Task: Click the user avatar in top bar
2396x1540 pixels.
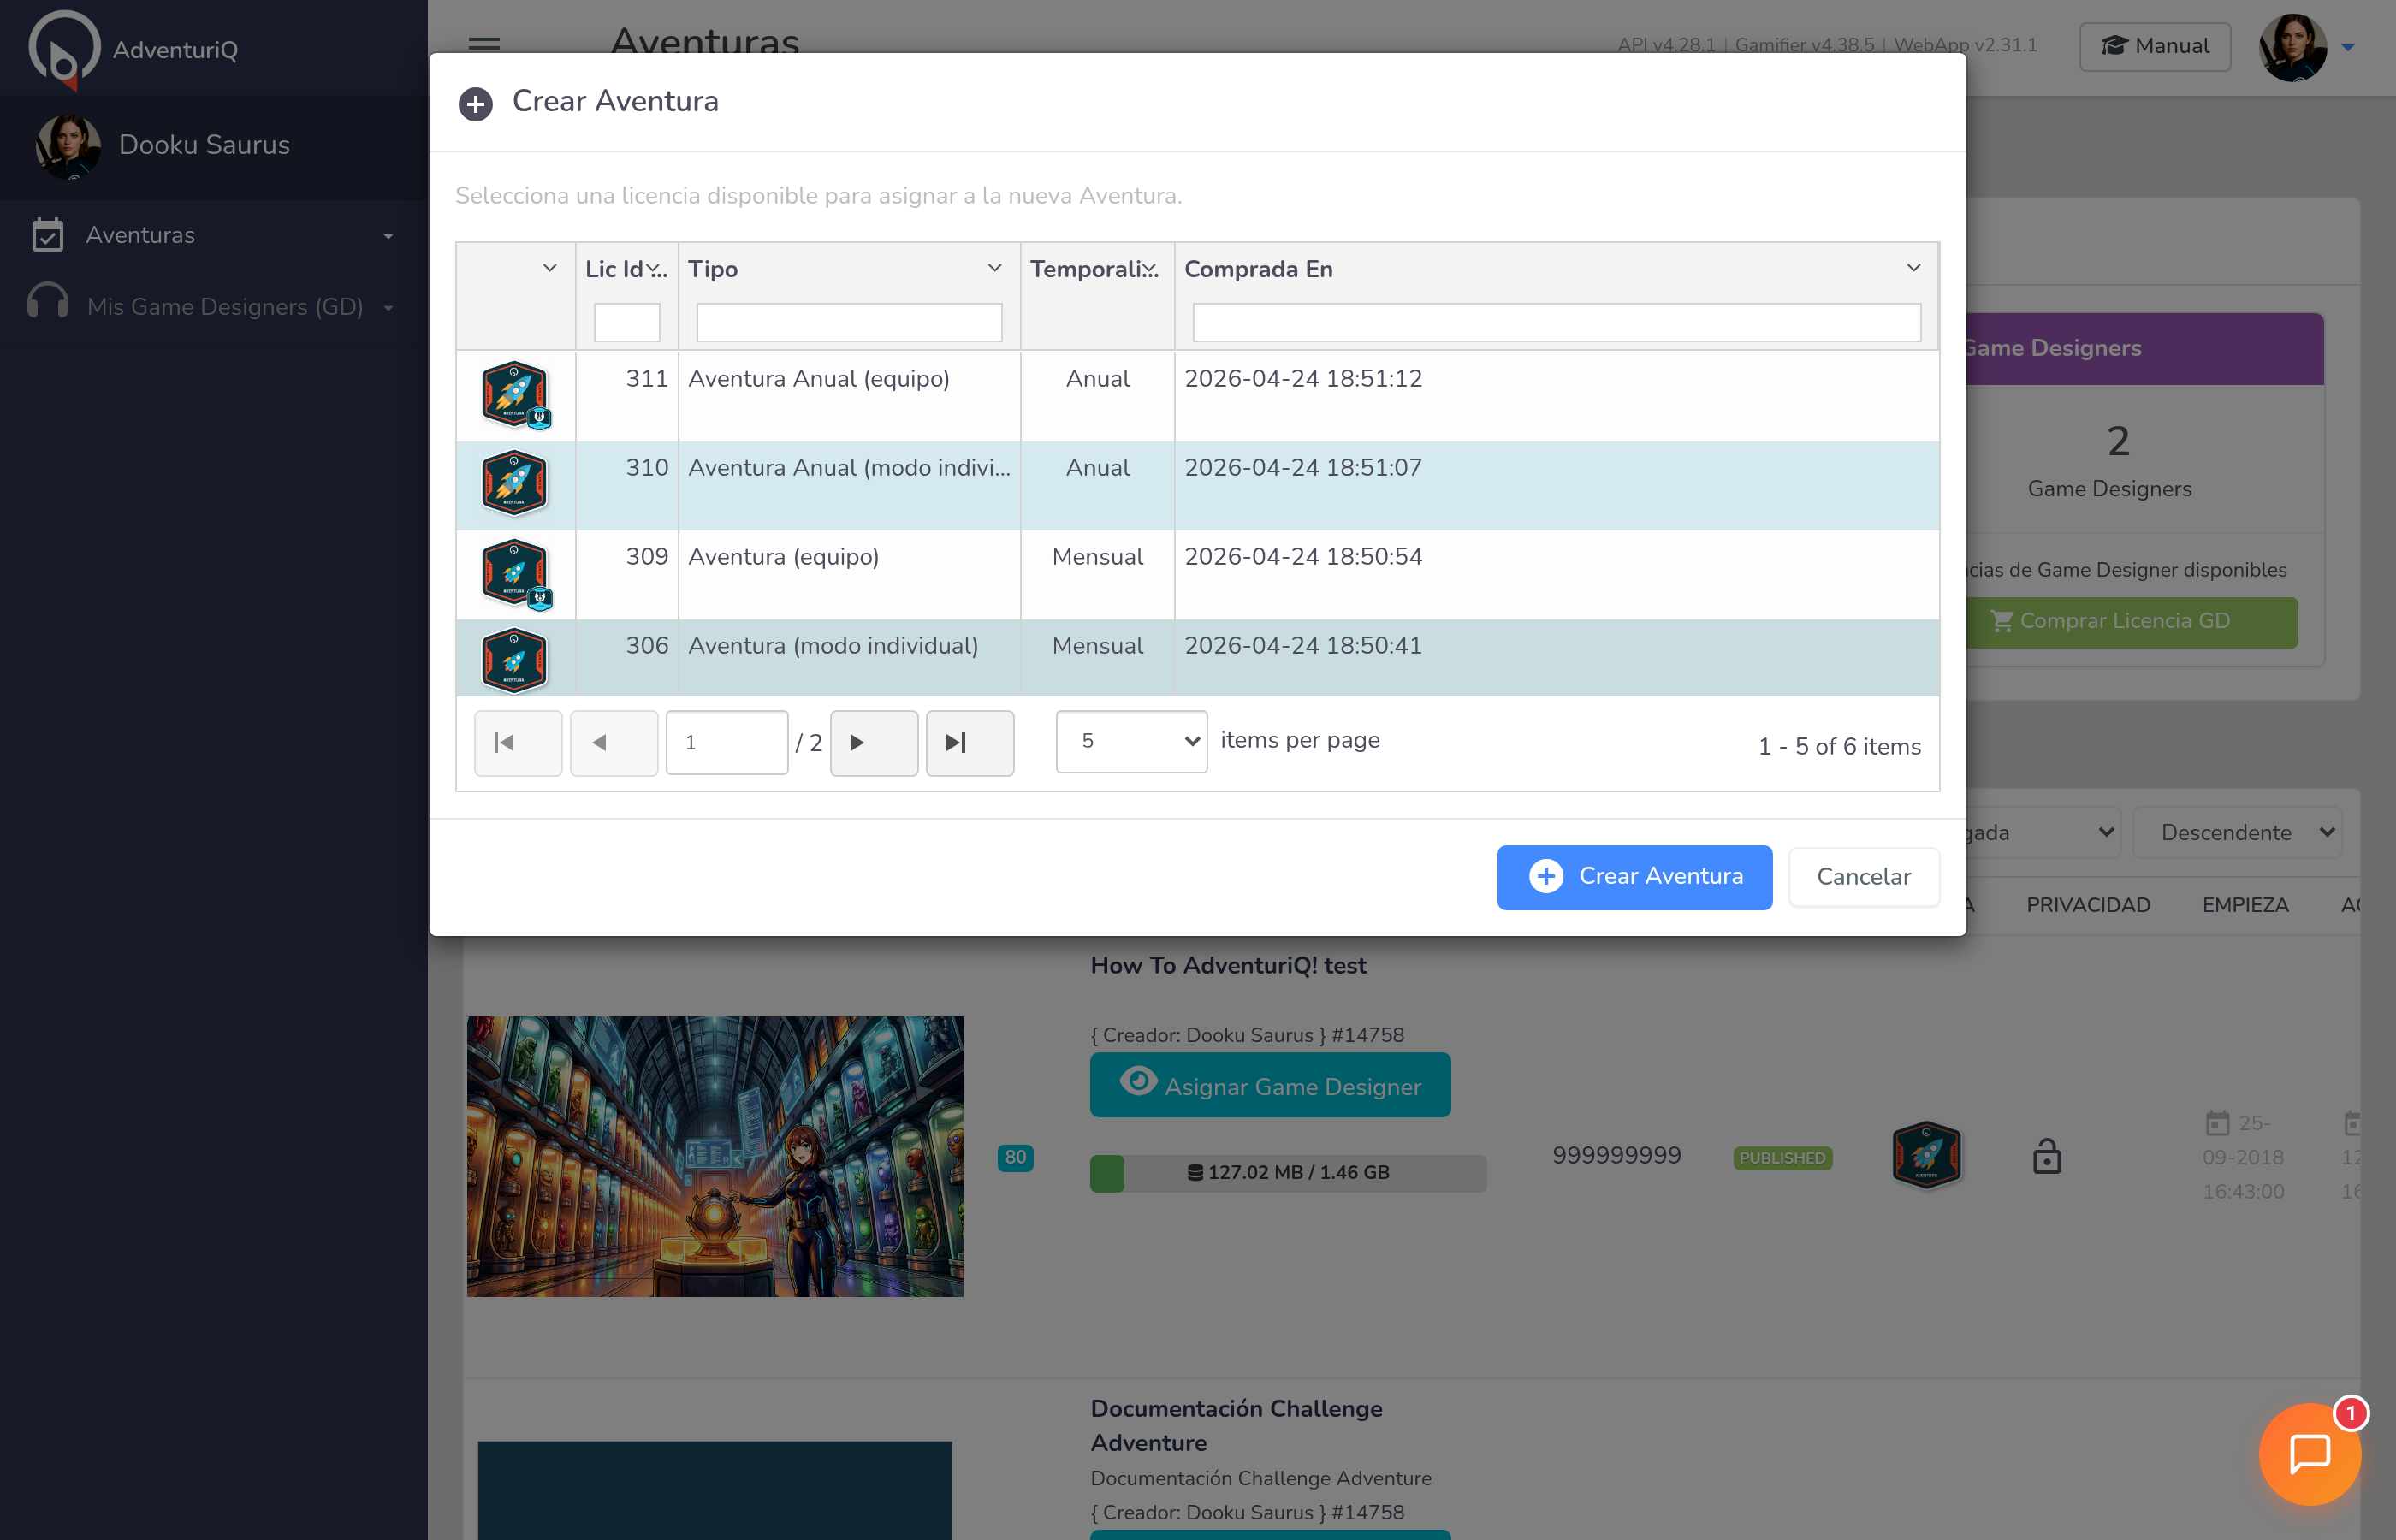Action: click(x=2292, y=47)
